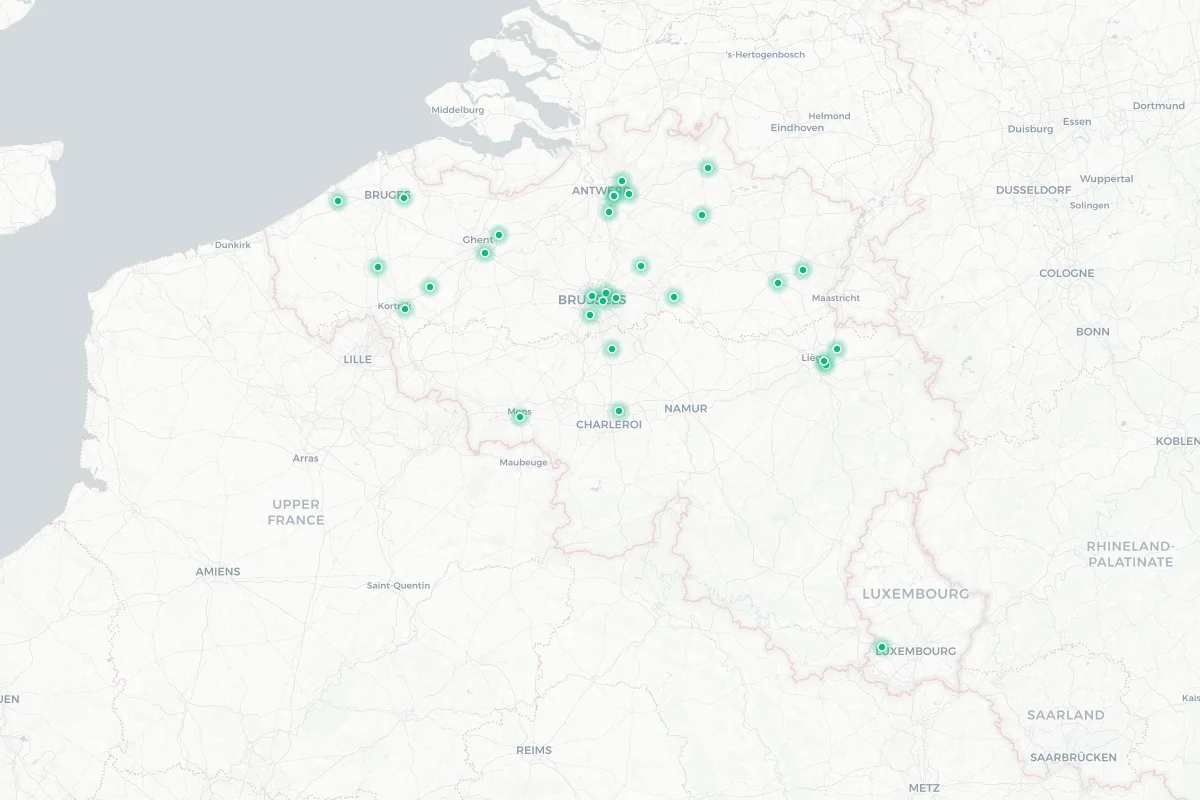Select the marker nearest the Maastricht label
This screenshot has height=800, width=1200.
pyautogui.click(x=802, y=270)
